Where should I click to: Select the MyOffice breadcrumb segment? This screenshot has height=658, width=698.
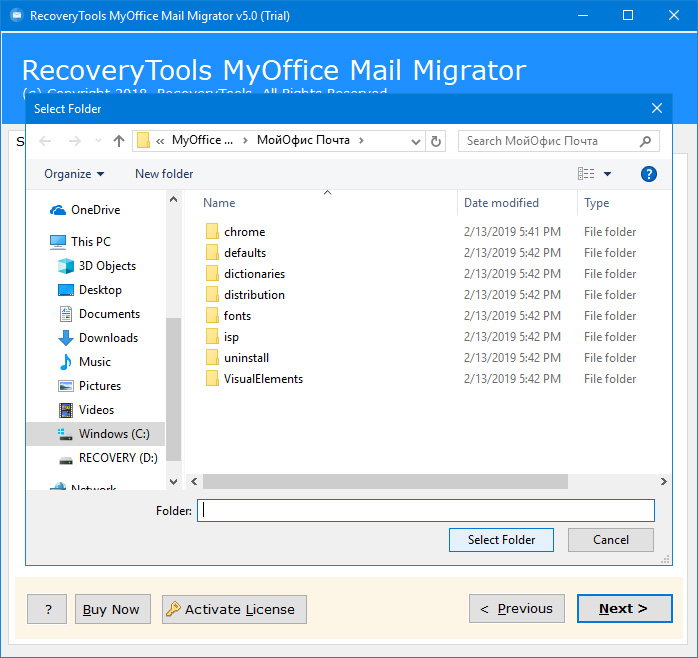tap(202, 140)
